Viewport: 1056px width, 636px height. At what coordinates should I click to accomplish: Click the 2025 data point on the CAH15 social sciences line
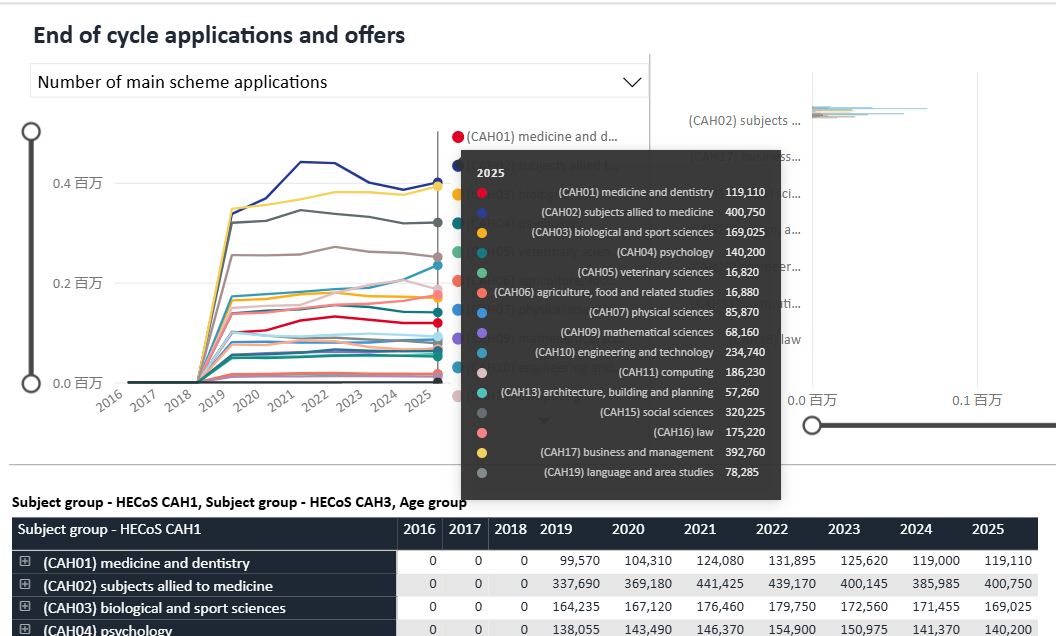point(437,222)
